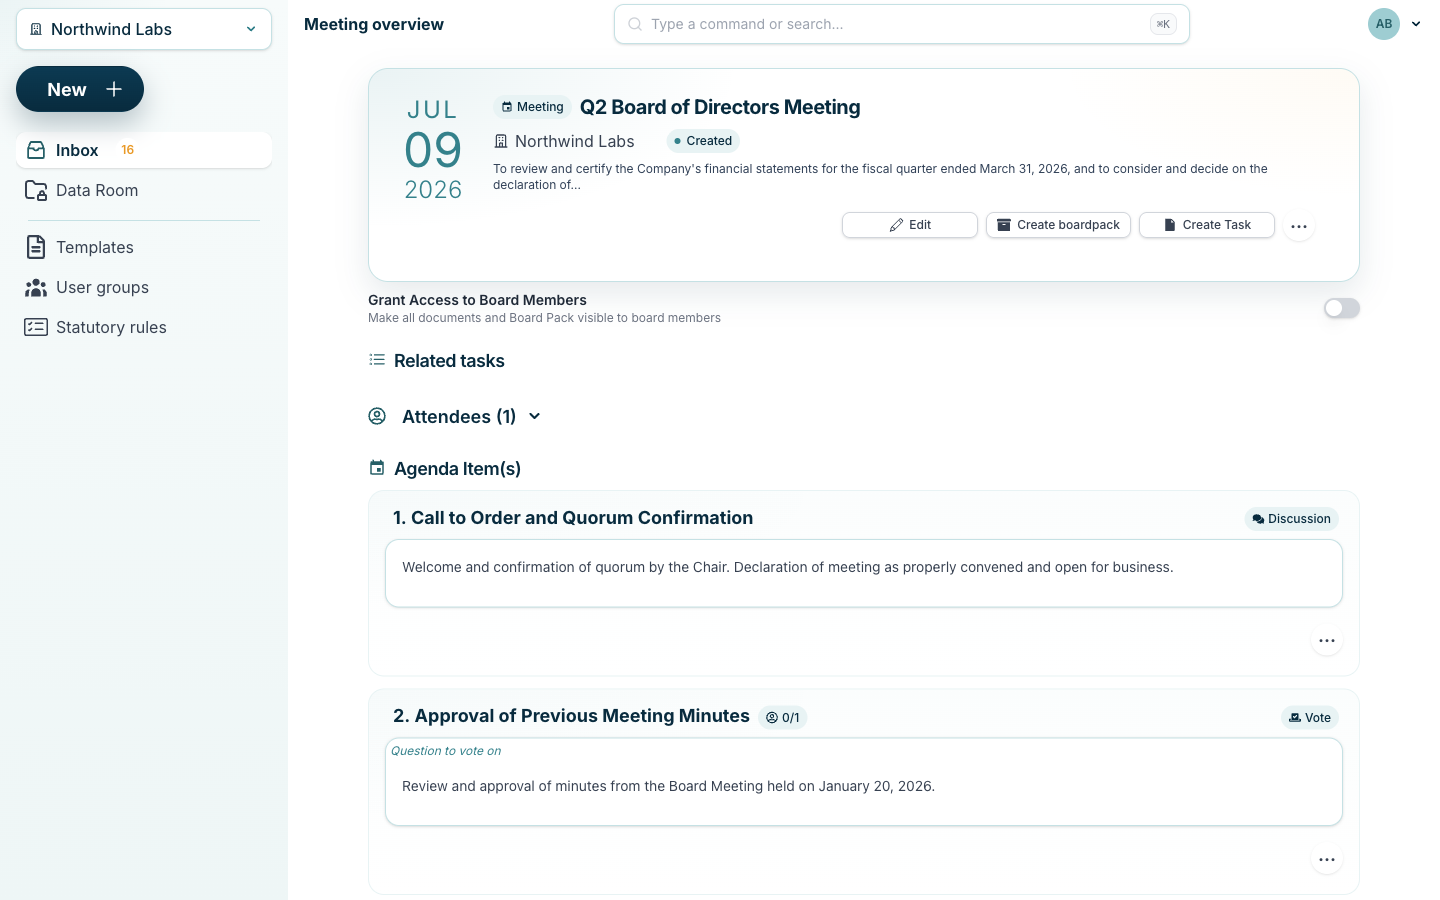
Task: Open meeting card more options menu
Action: coord(1299,226)
